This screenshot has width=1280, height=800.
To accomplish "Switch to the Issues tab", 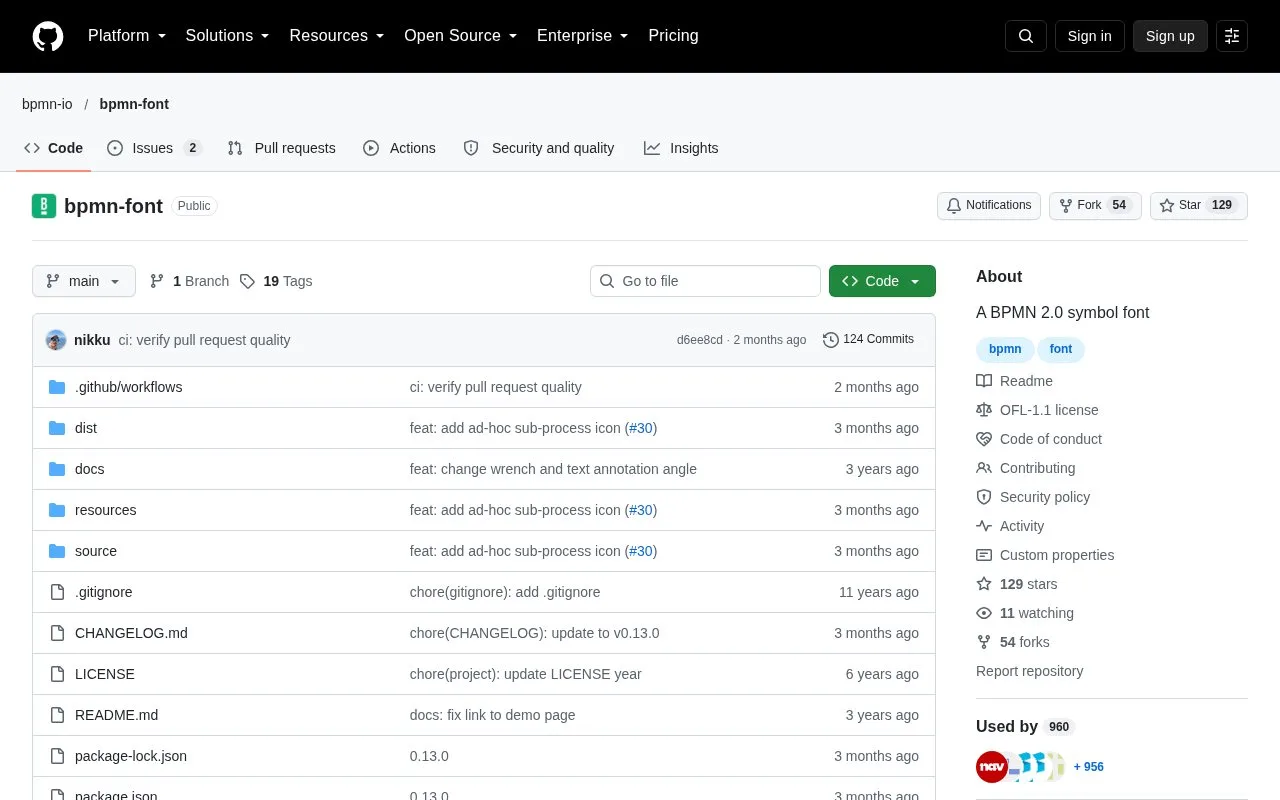I will pyautogui.click(x=154, y=148).
